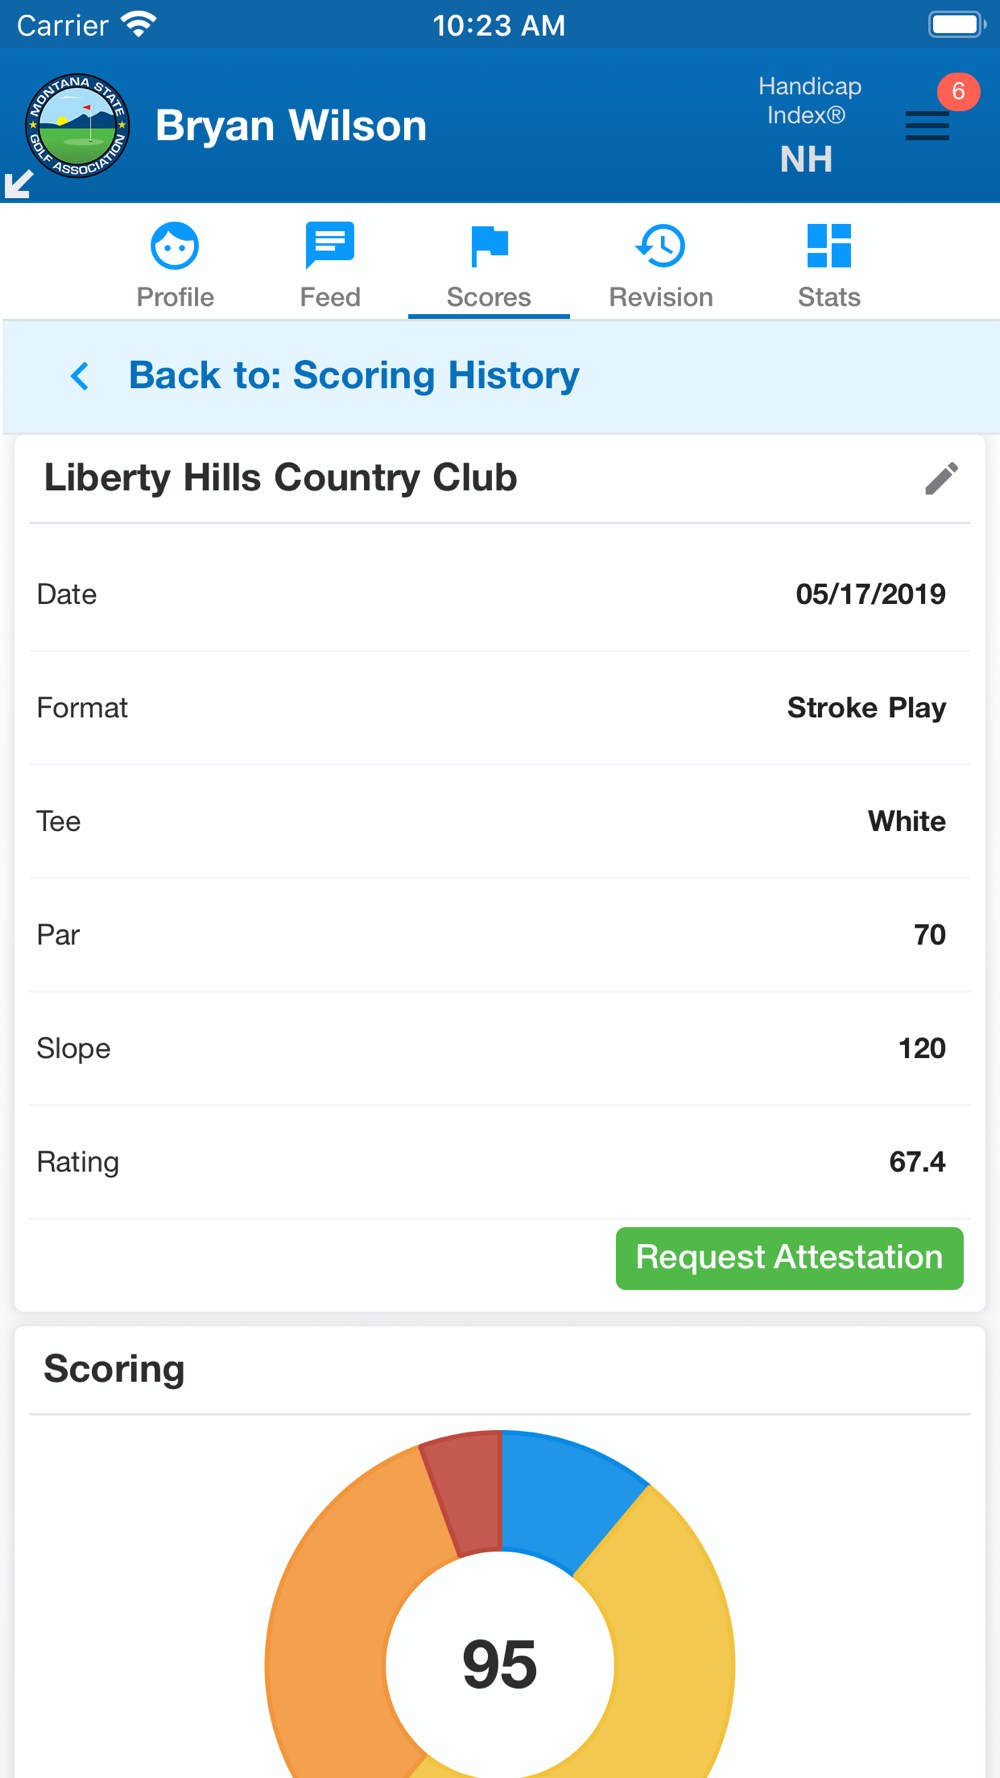Open the Feed chat icon

tap(330, 246)
